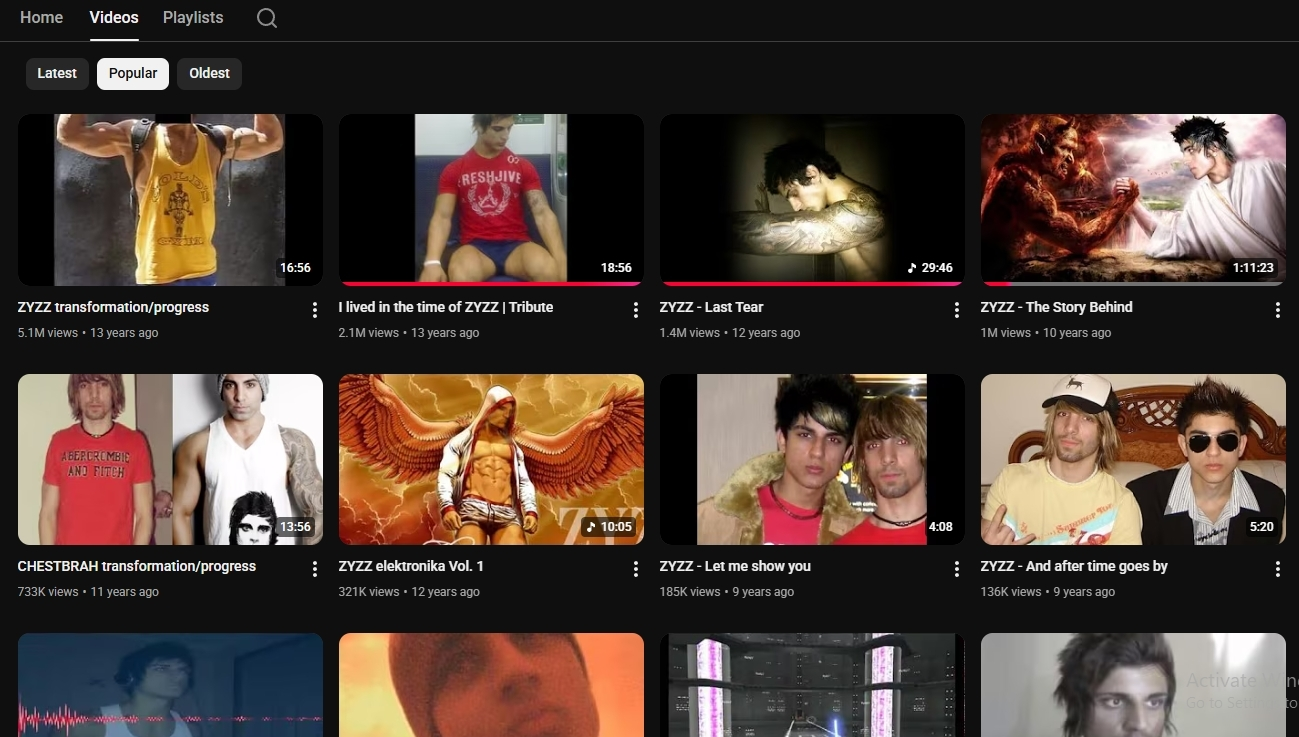Click the 5.1M views • 13 years ago text
The height and width of the screenshot is (737, 1299).
[x=88, y=333]
